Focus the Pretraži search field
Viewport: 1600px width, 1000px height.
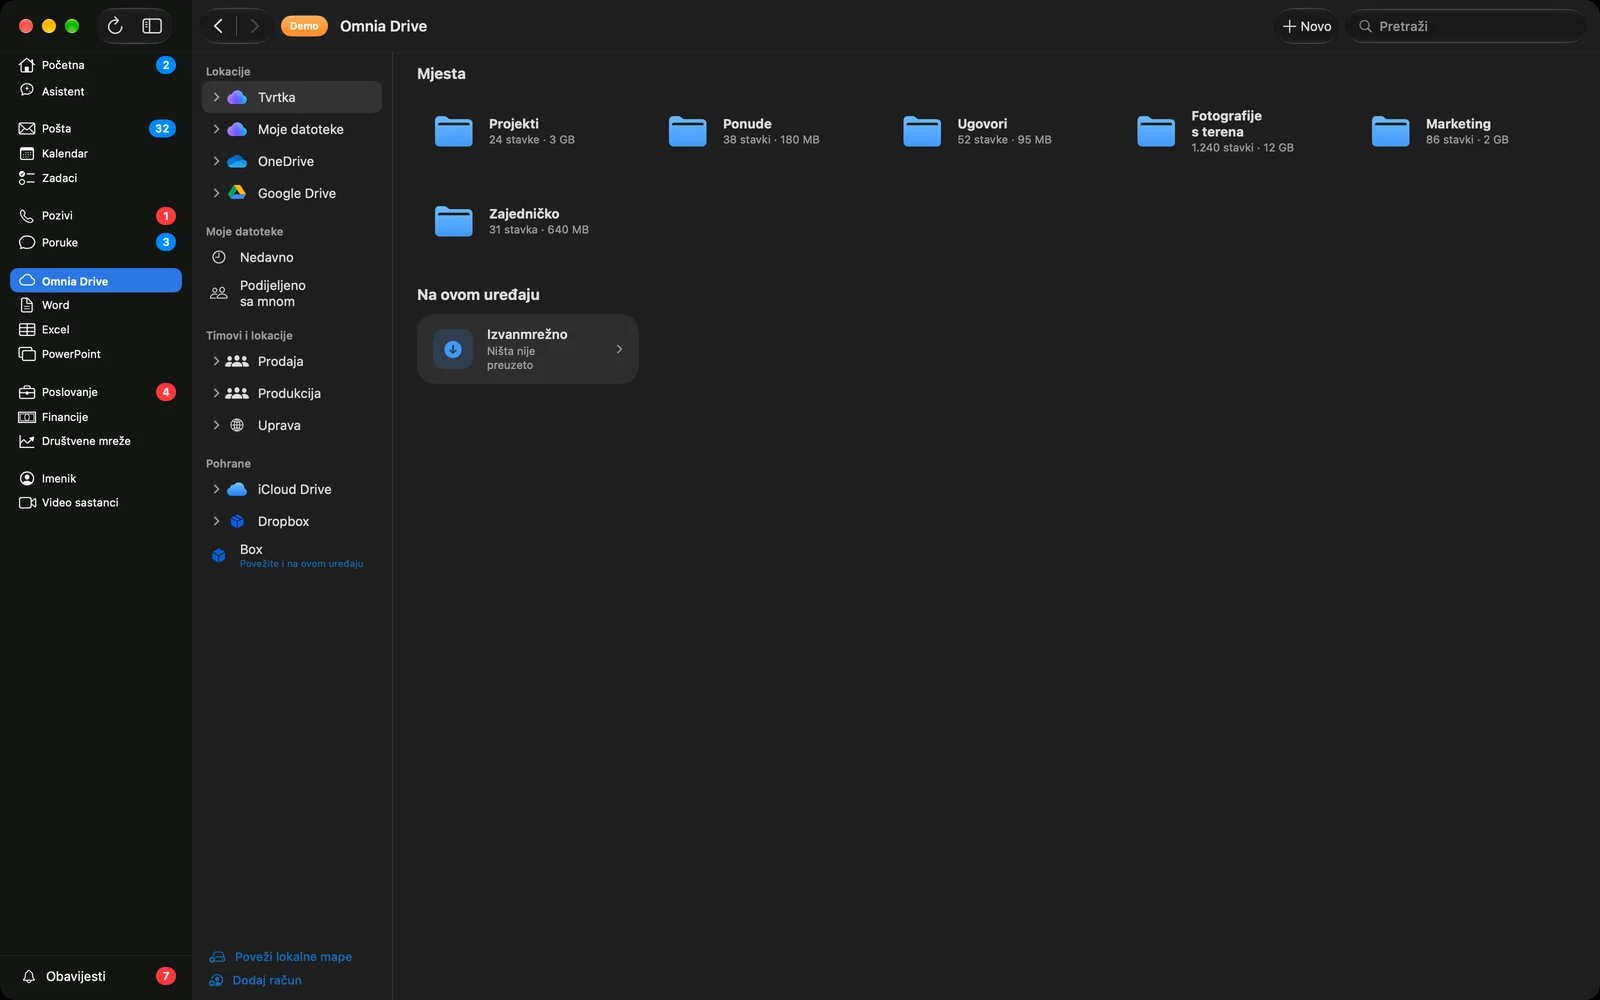[1466, 26]
